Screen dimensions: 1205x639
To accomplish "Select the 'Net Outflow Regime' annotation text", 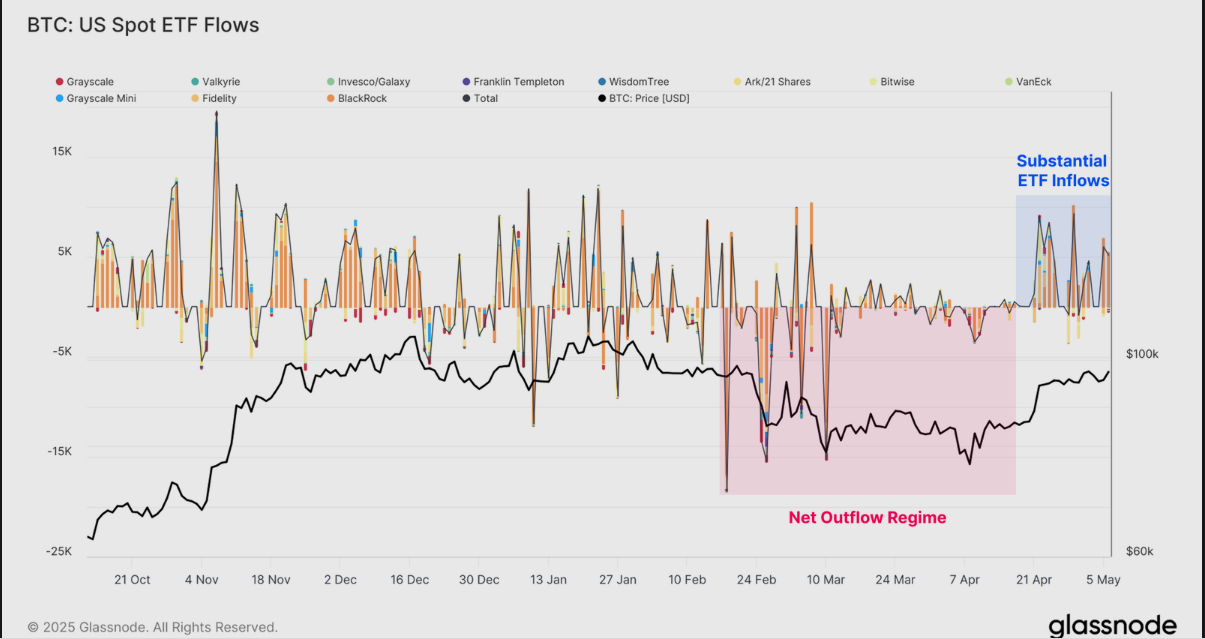I will point(867,518).
